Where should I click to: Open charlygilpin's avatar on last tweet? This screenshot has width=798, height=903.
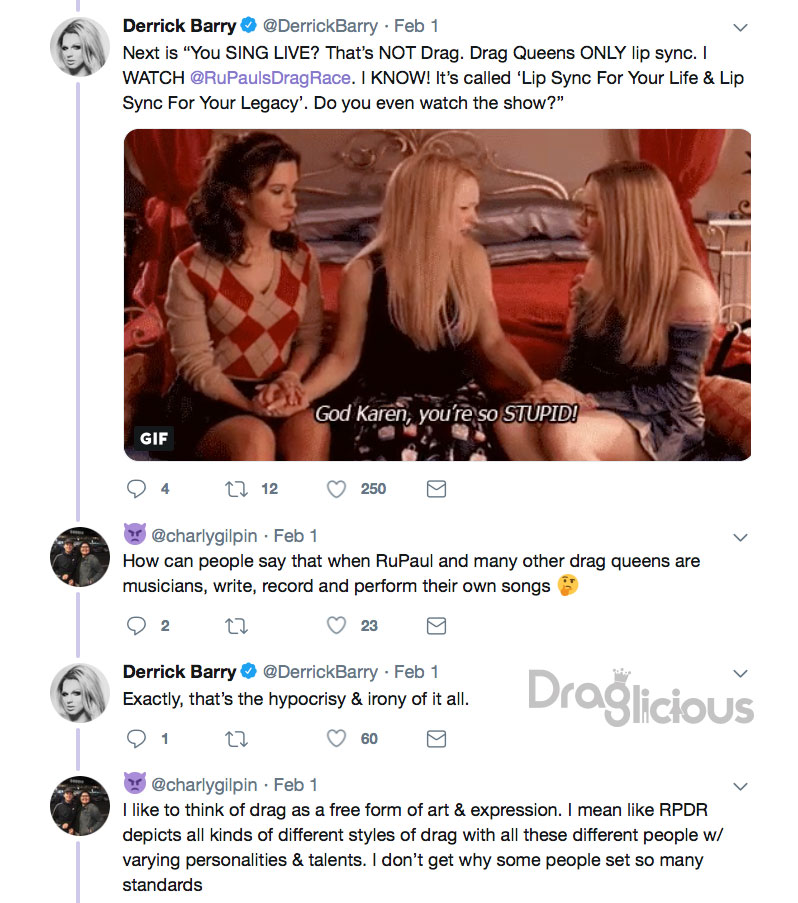(79, 805)
